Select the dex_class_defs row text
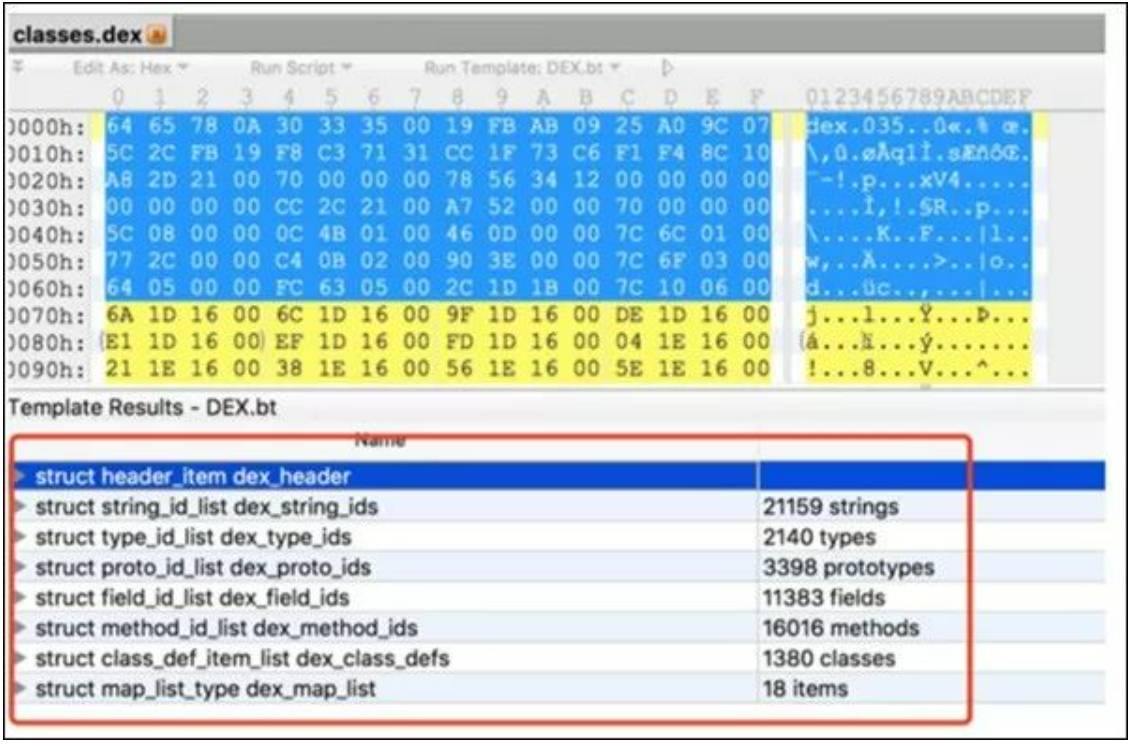This screenshot has height=745, width=1132. (x=242, y=658)
